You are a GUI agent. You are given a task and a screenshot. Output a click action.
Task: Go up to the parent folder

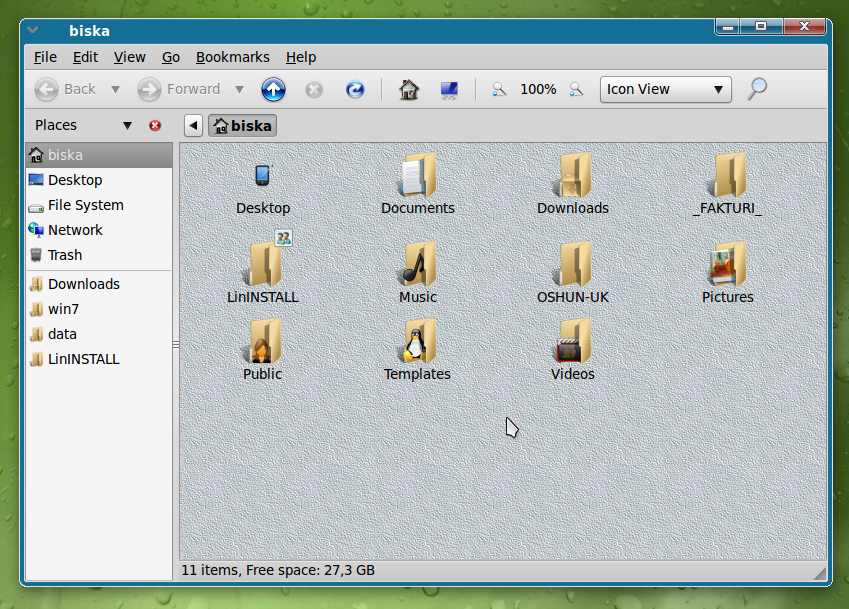pyautogui.click(x=273, y=89)
